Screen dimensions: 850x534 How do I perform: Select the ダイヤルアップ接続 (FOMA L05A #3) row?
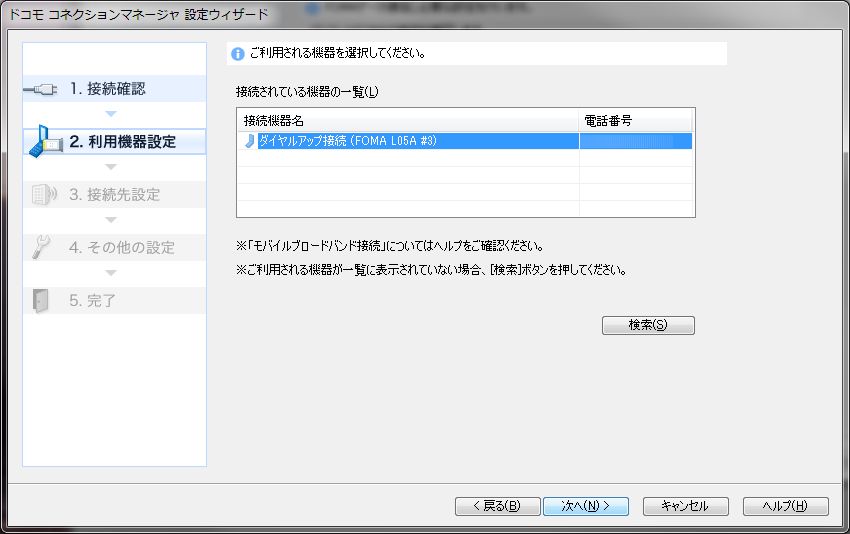tap(465, 141)
